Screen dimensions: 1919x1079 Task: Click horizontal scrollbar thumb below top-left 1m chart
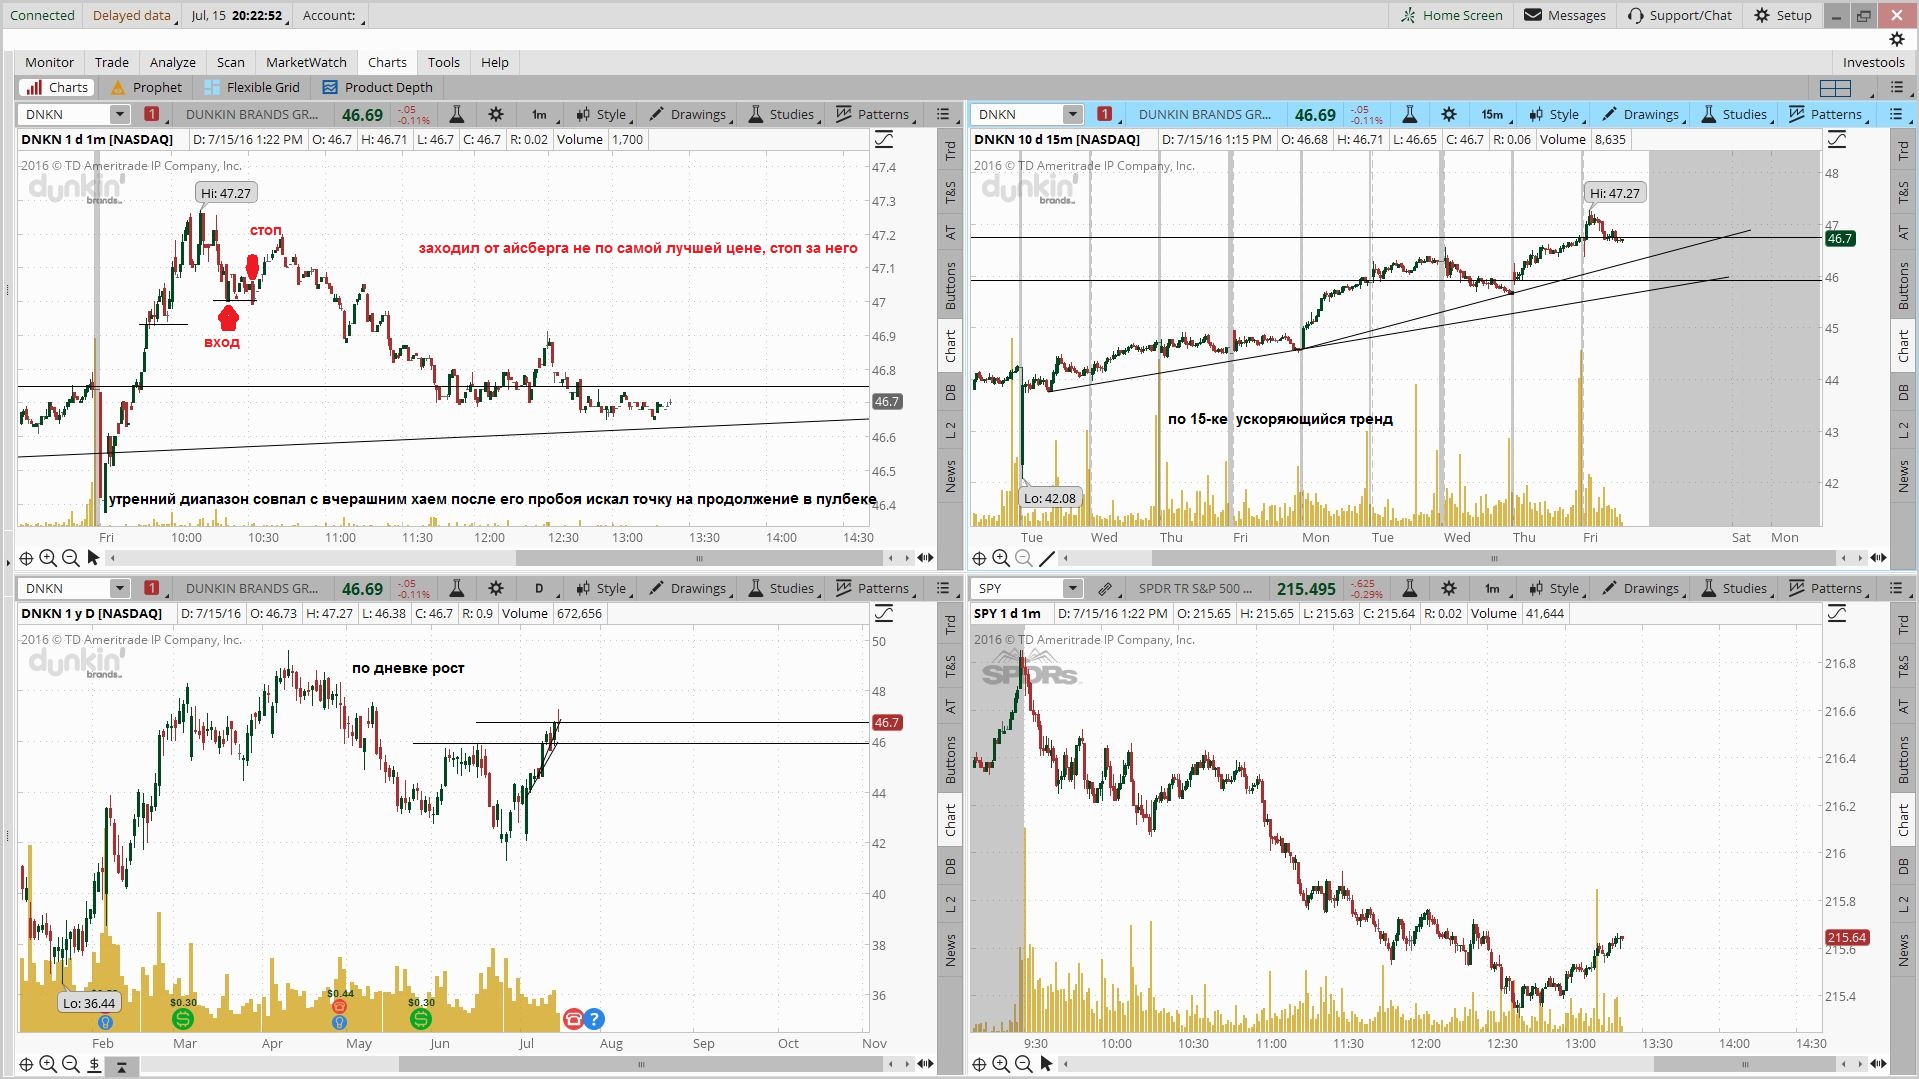click(x=699, y=558)
